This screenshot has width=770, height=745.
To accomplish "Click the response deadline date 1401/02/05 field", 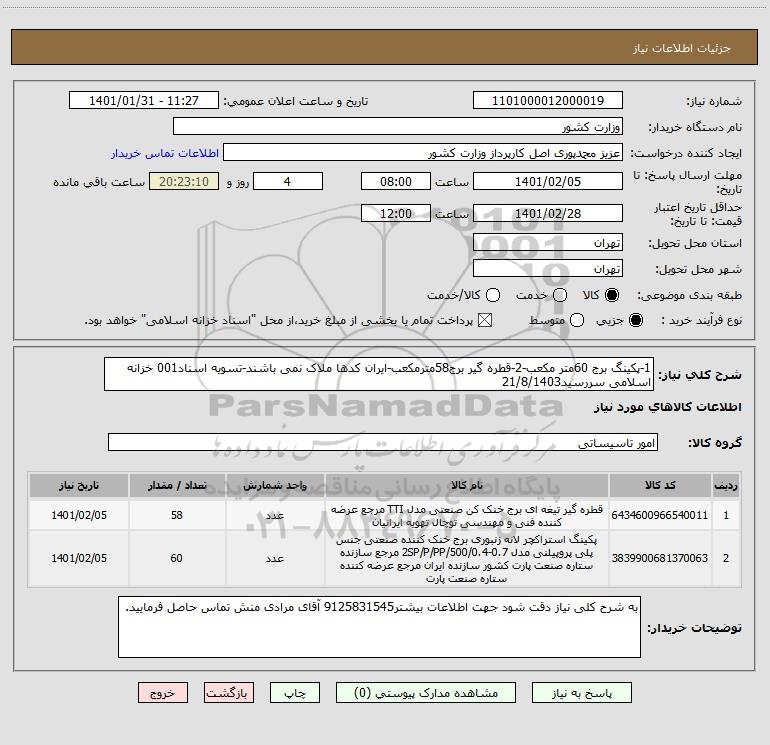I will point(548,181).
